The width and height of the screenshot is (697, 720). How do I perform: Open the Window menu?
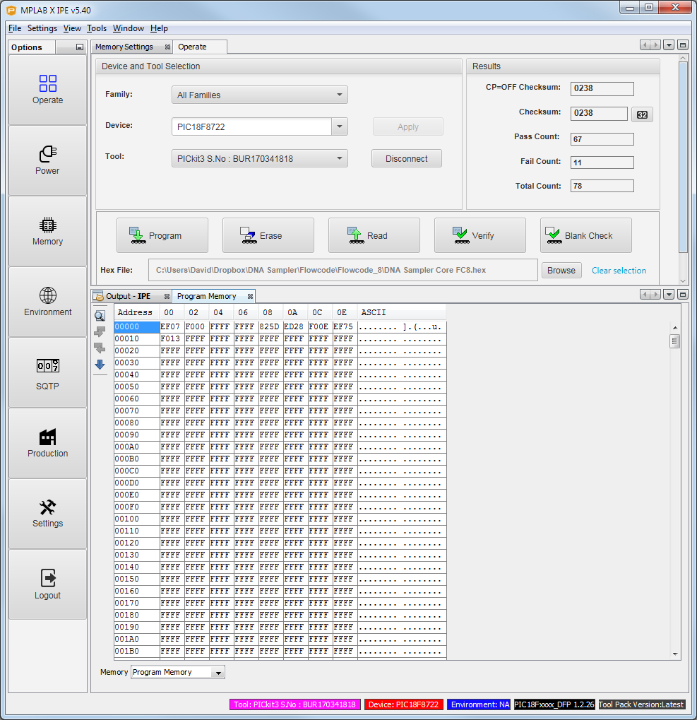129,28
